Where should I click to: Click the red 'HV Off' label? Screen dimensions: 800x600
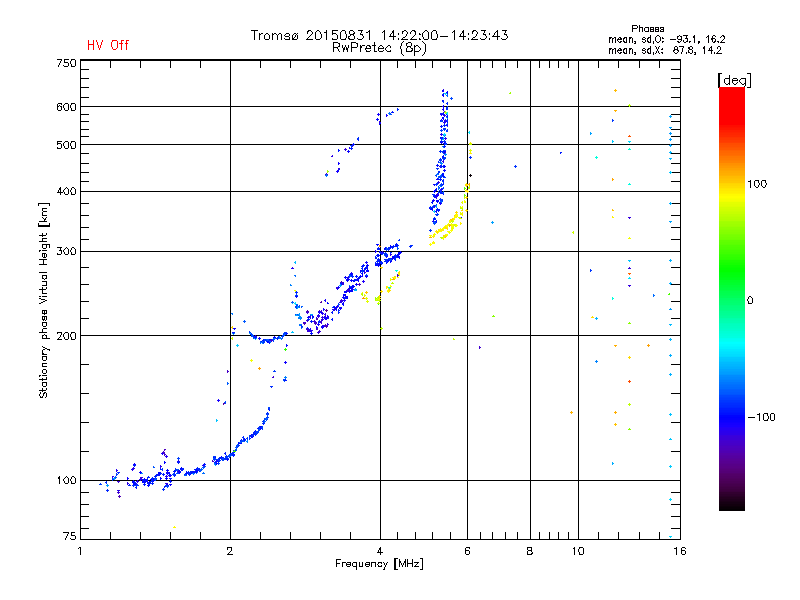point(108,45)
